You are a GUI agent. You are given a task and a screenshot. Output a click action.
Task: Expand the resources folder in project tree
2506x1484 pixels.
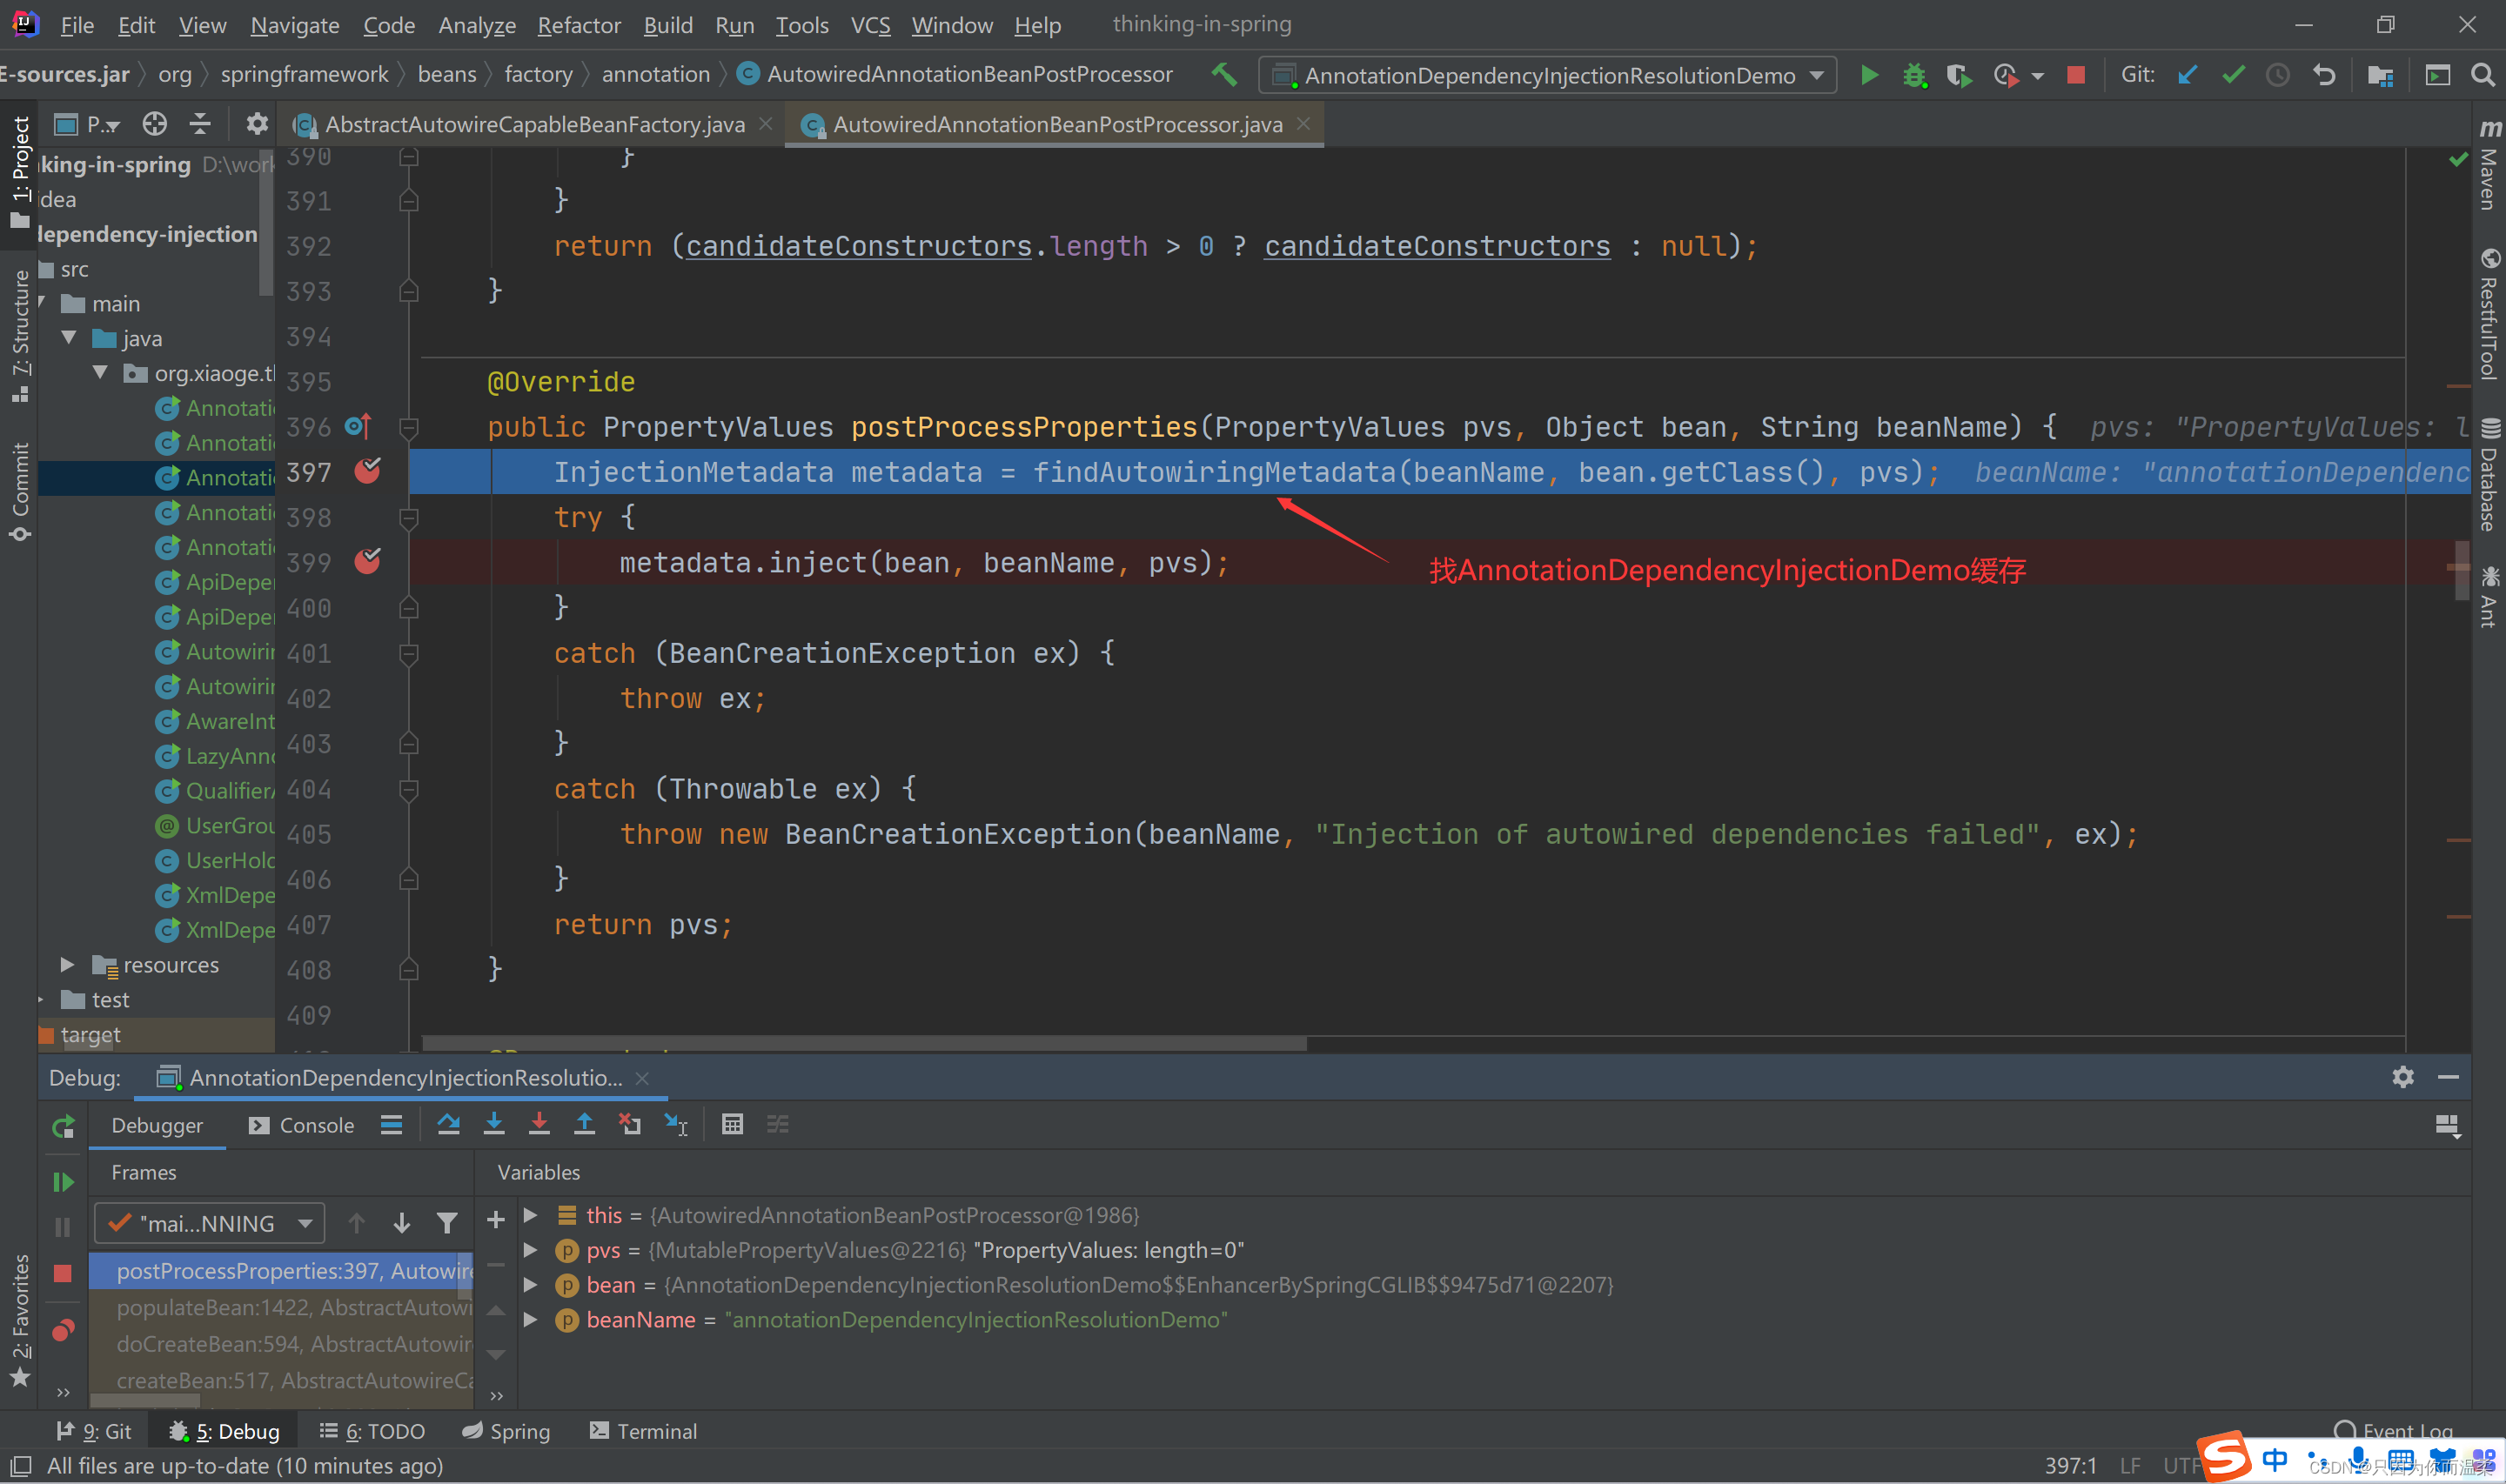(x=67, y=965)
